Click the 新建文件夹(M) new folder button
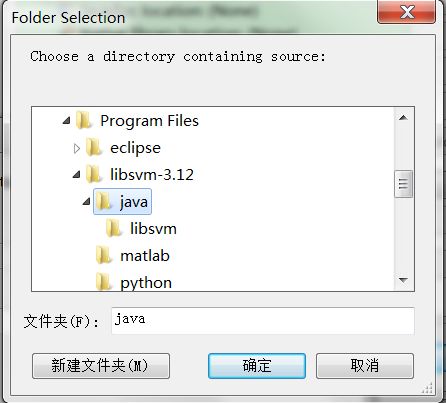Screen dimensions: 446x403 [x=101, y=366]
